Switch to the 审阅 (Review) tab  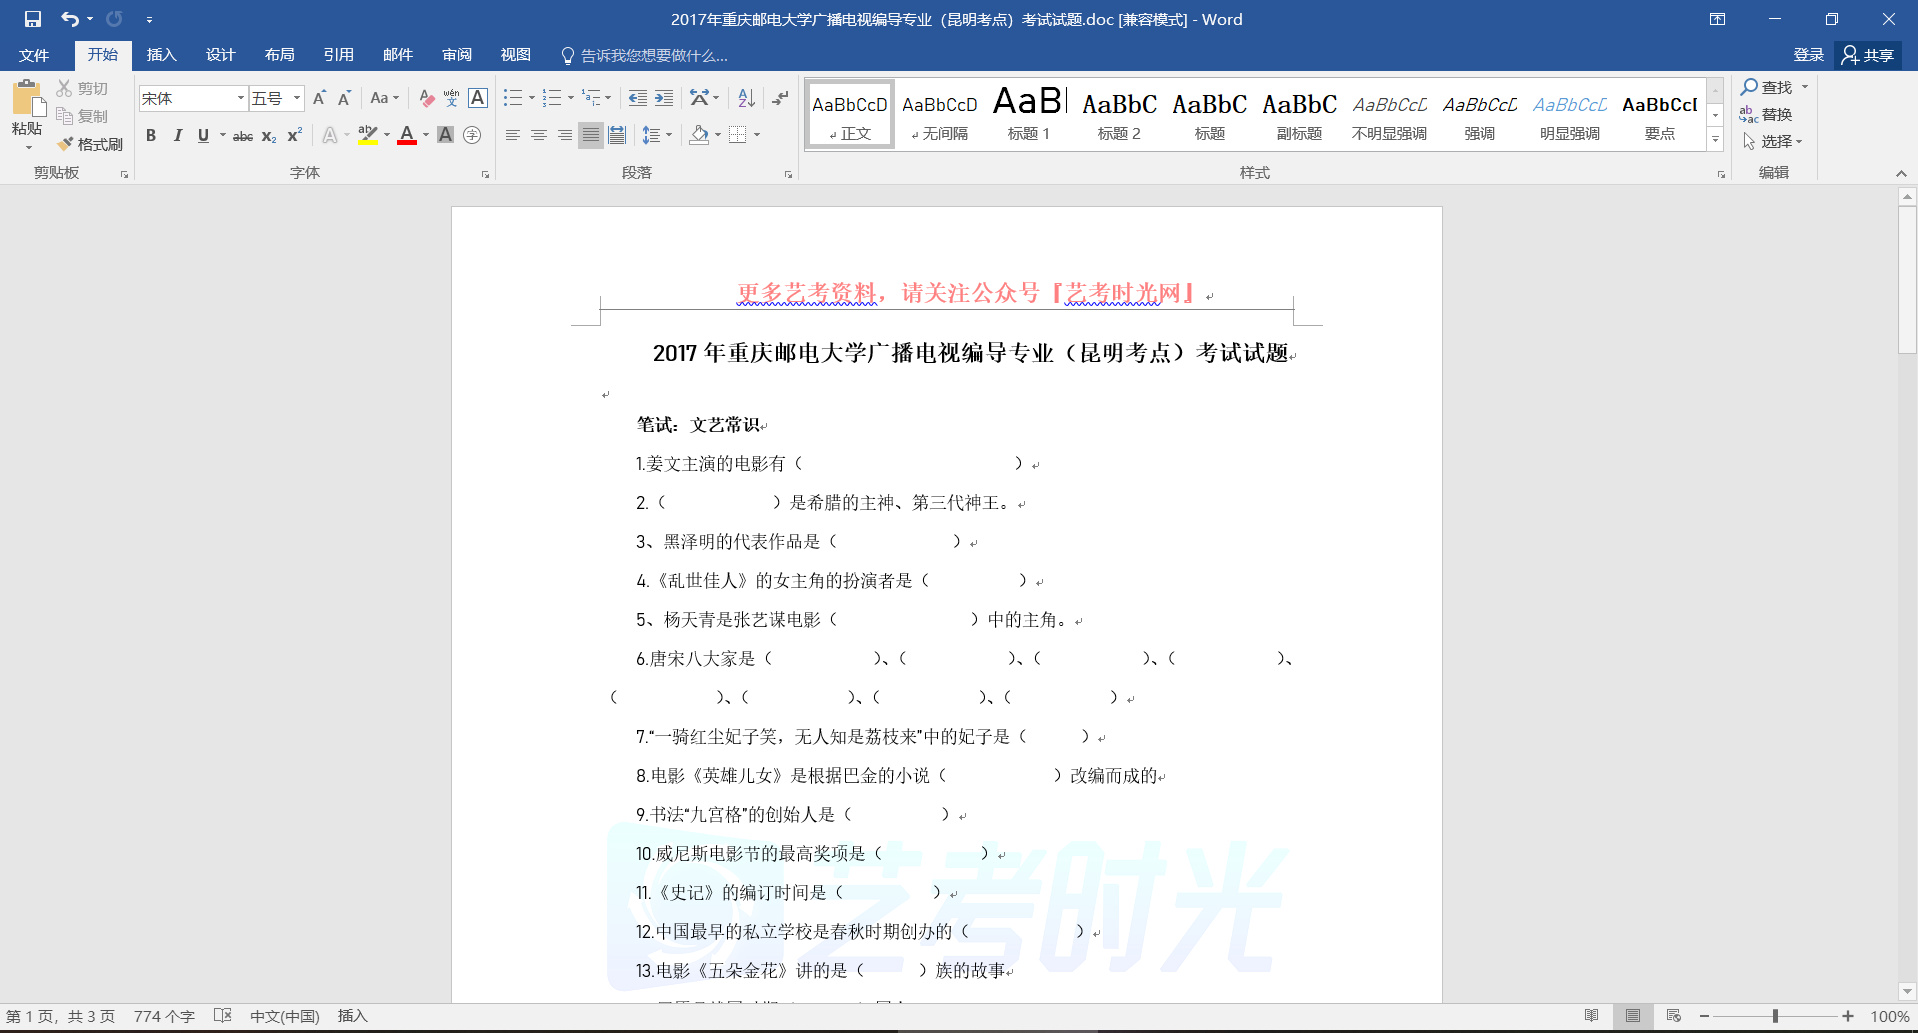457,55
